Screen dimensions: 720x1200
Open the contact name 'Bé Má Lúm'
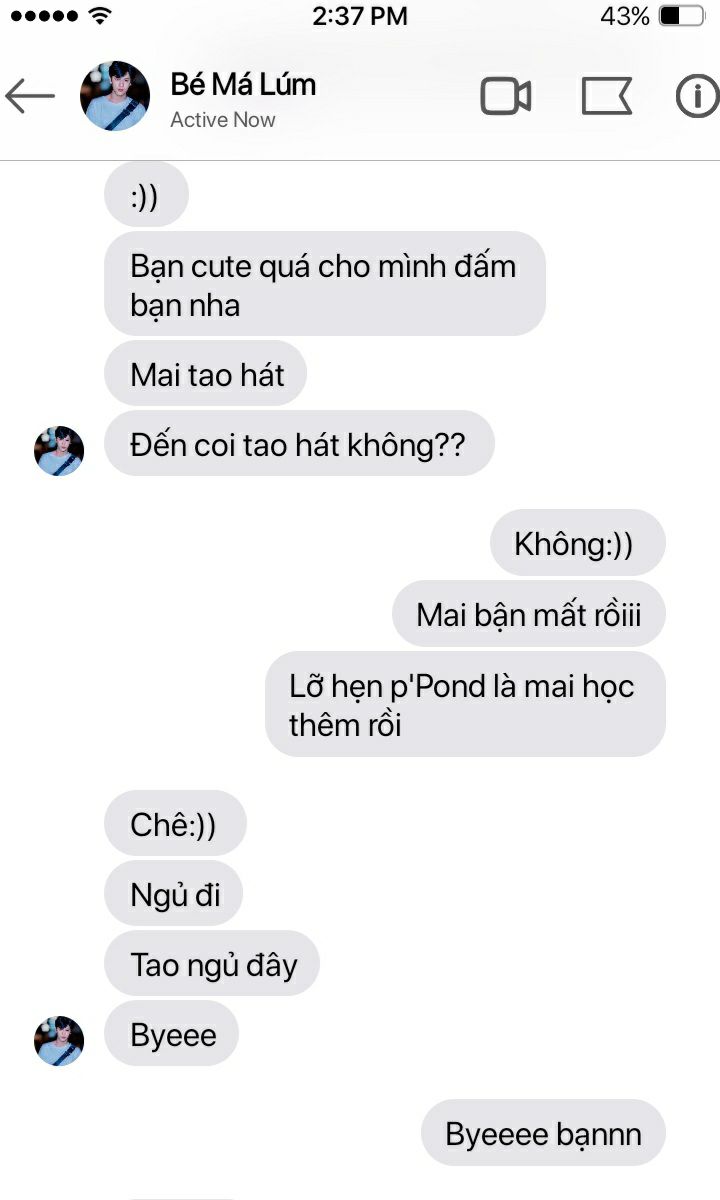[243, 85]
